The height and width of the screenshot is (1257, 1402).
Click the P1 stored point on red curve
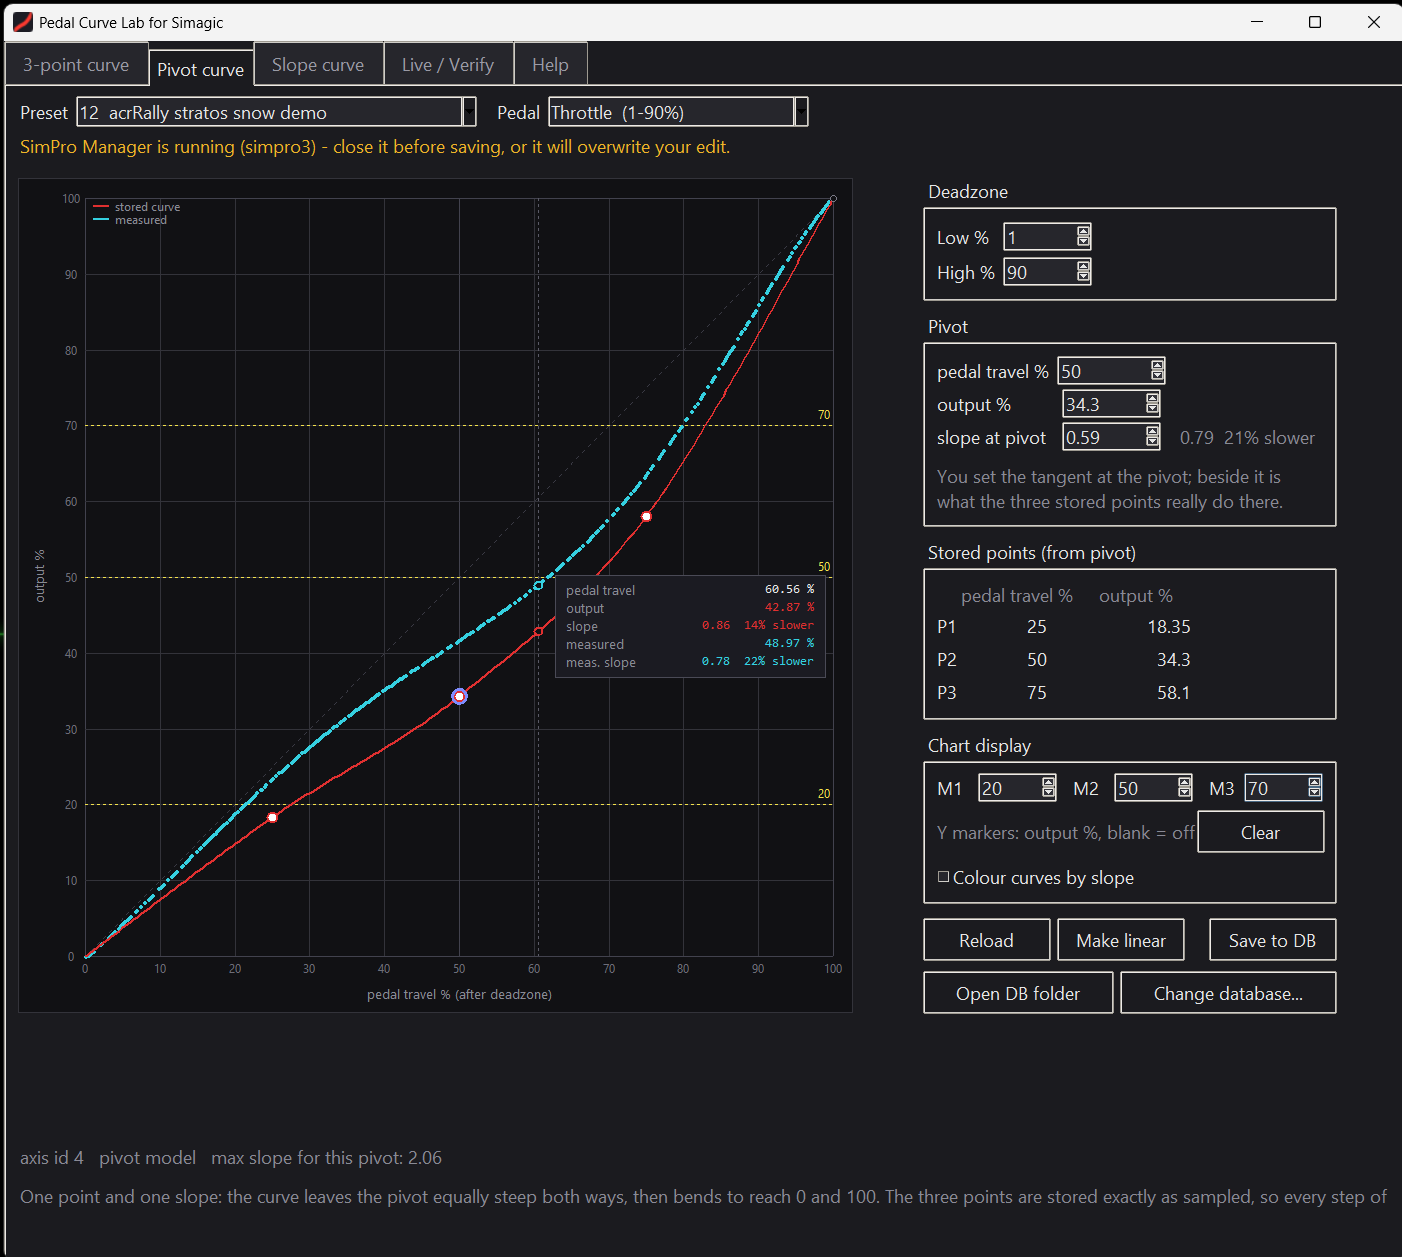coord(272,818)
